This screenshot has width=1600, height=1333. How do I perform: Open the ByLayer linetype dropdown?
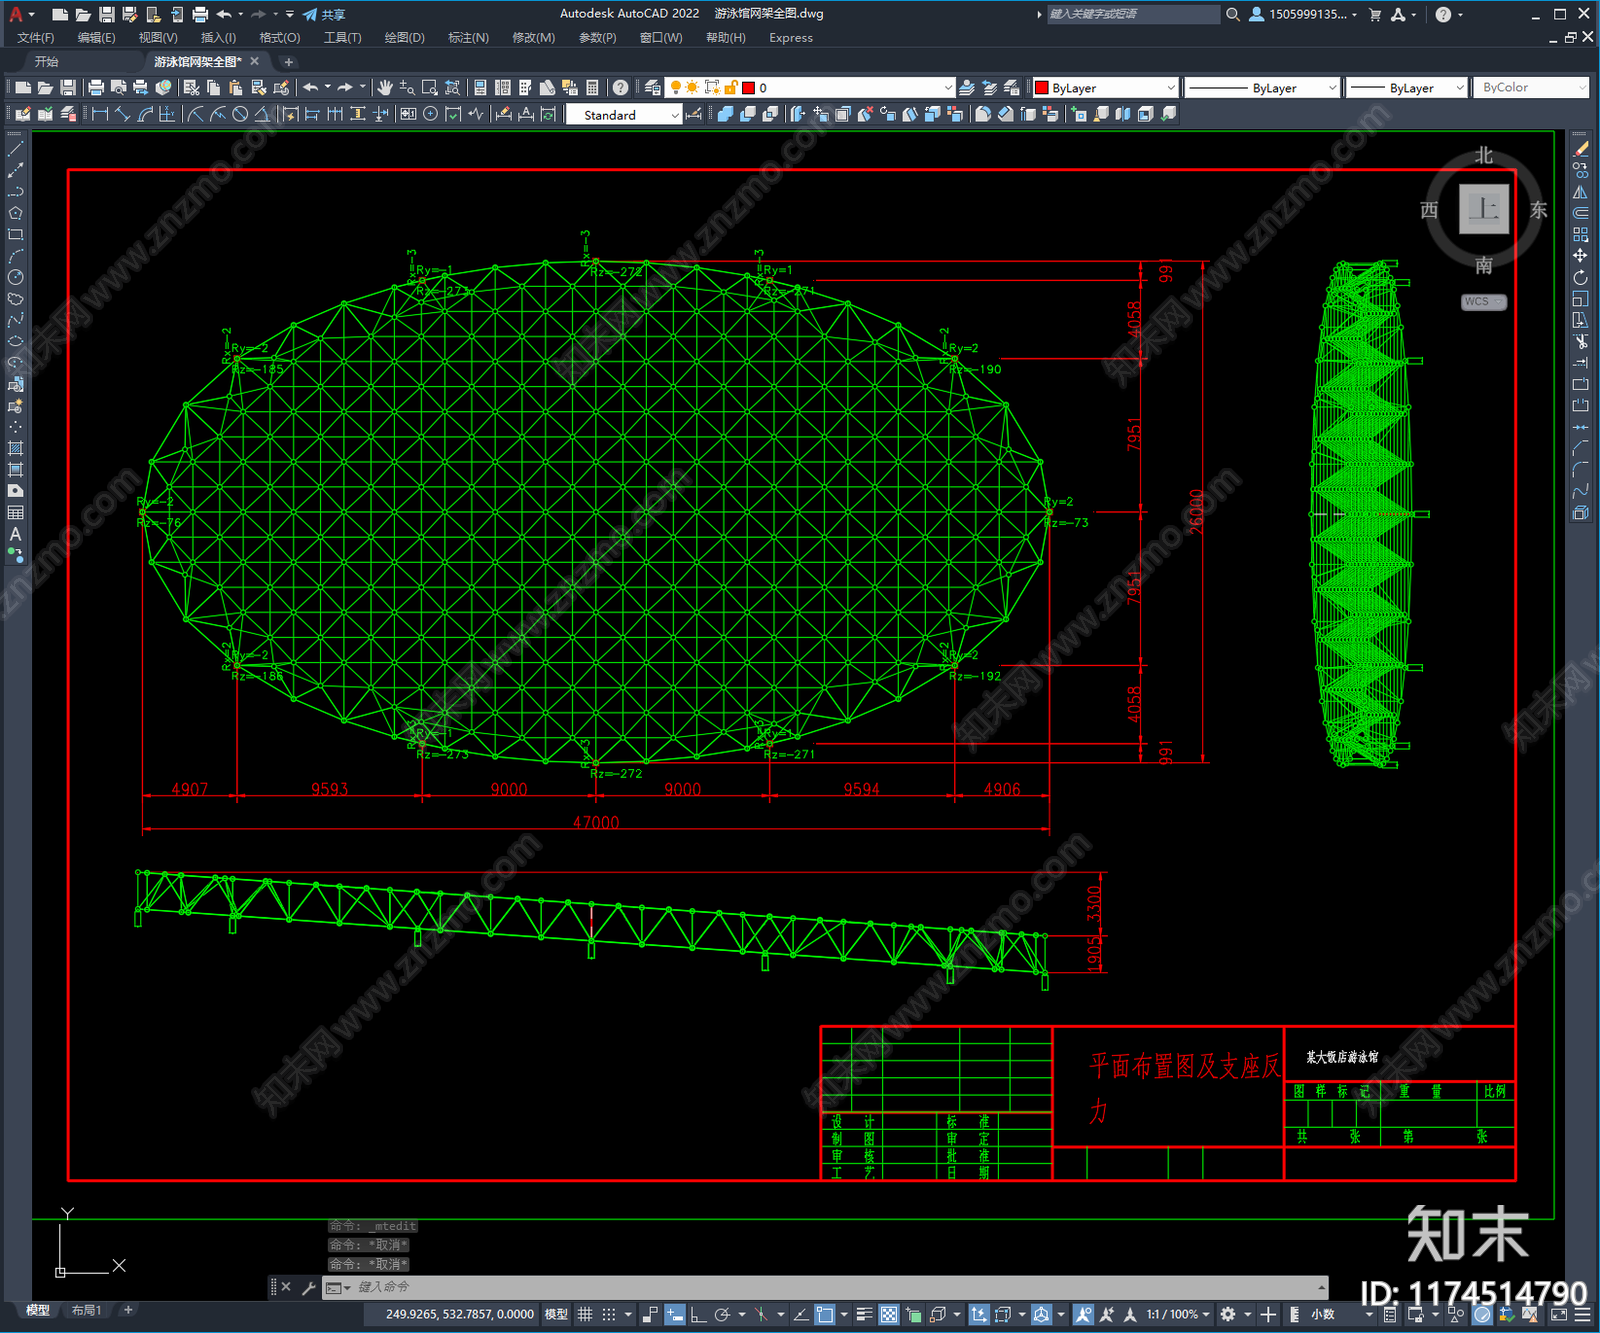click(1262, 88)
